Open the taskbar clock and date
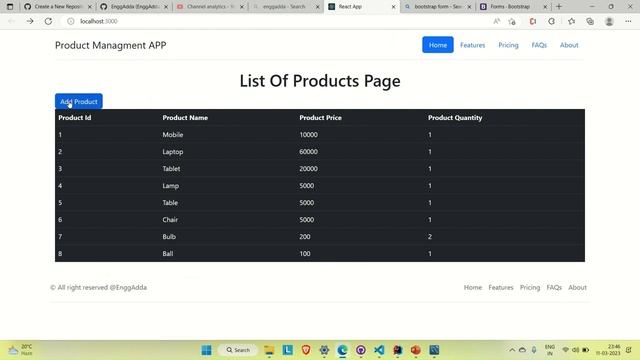This screenshot has width=640, height=360. (x=608, y=350)
